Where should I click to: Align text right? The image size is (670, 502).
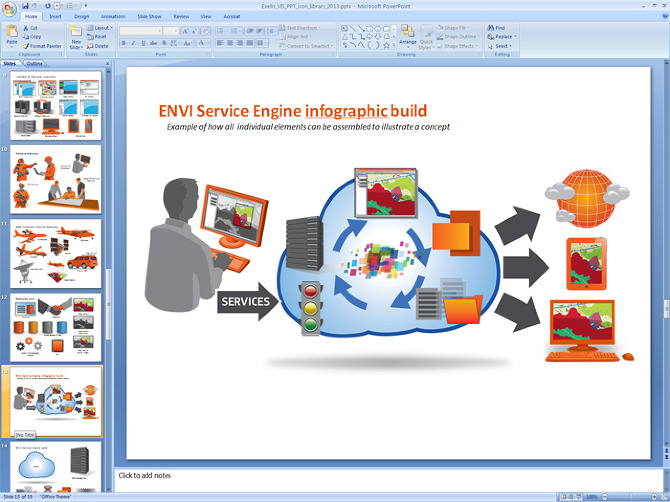(240, 43)
